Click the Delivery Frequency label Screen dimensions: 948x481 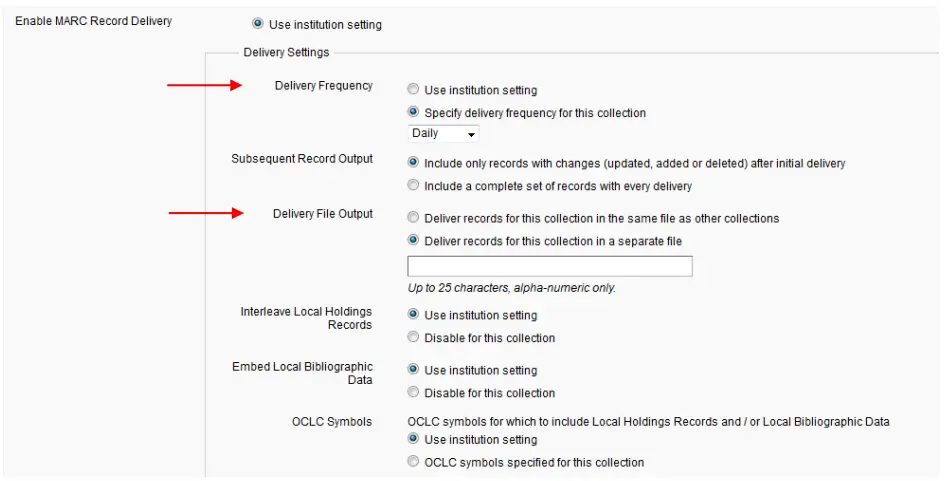pyautogui.click(x=323, y=86)
